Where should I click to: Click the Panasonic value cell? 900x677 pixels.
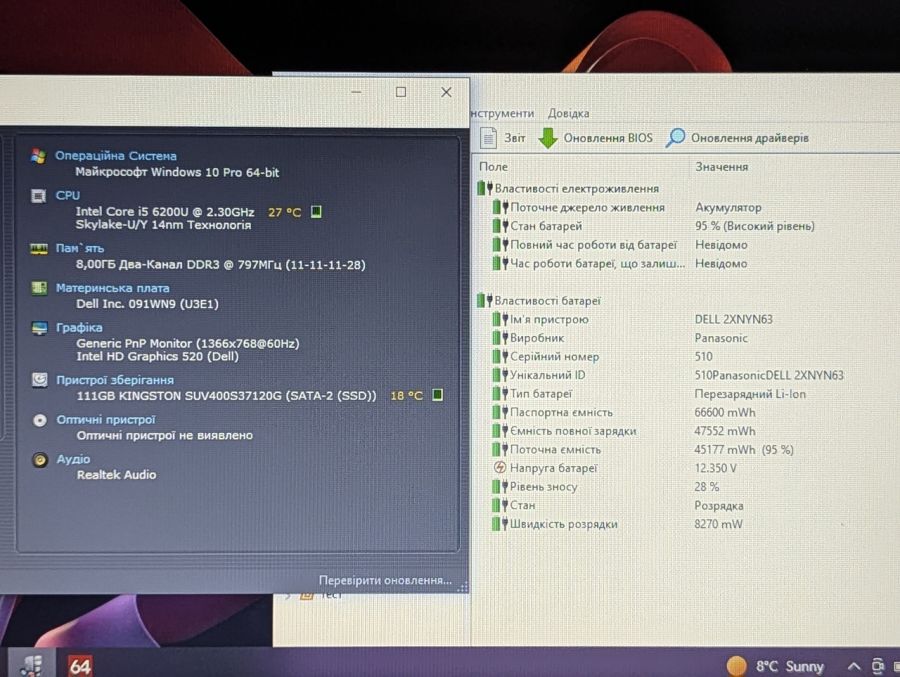[x=721, y=338]
